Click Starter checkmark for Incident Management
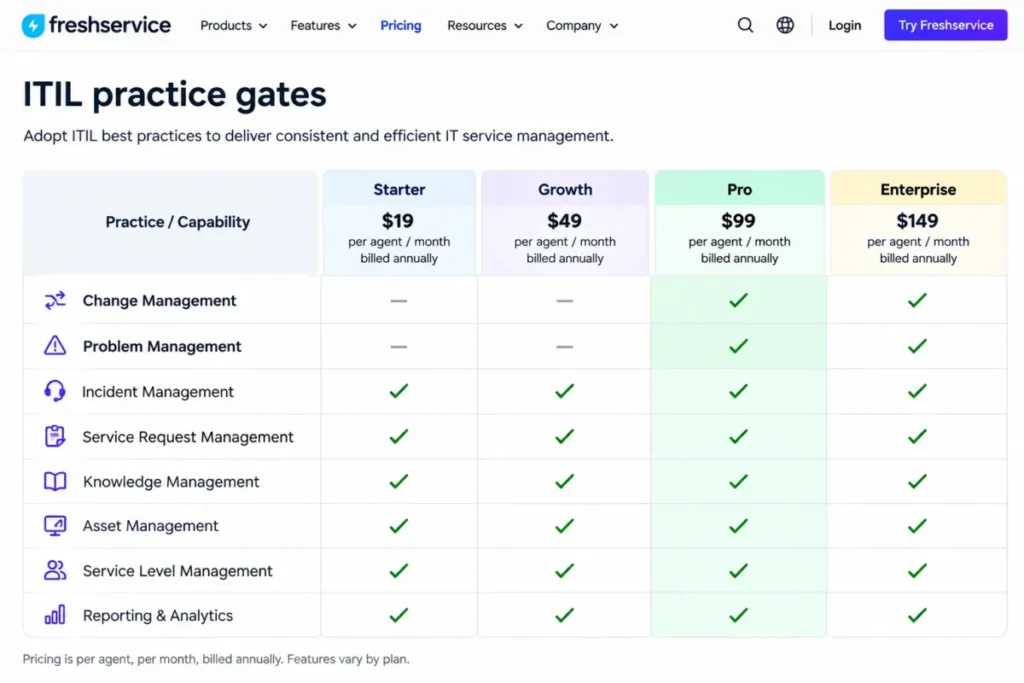 [399, 391]
